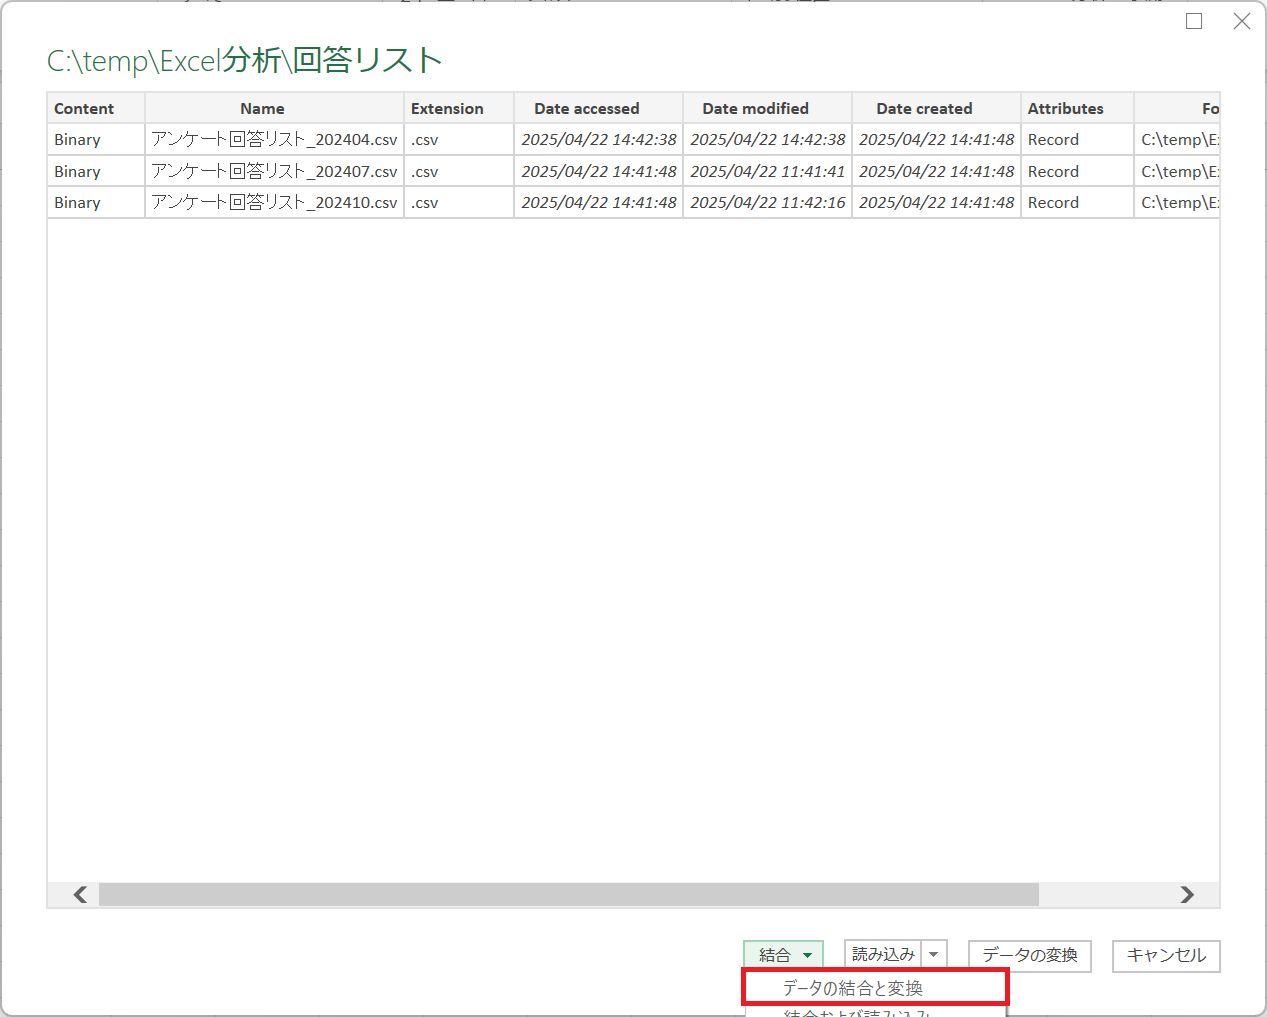Click the Content column header
Screen dimensions: 1267x1017
[84, 108]
